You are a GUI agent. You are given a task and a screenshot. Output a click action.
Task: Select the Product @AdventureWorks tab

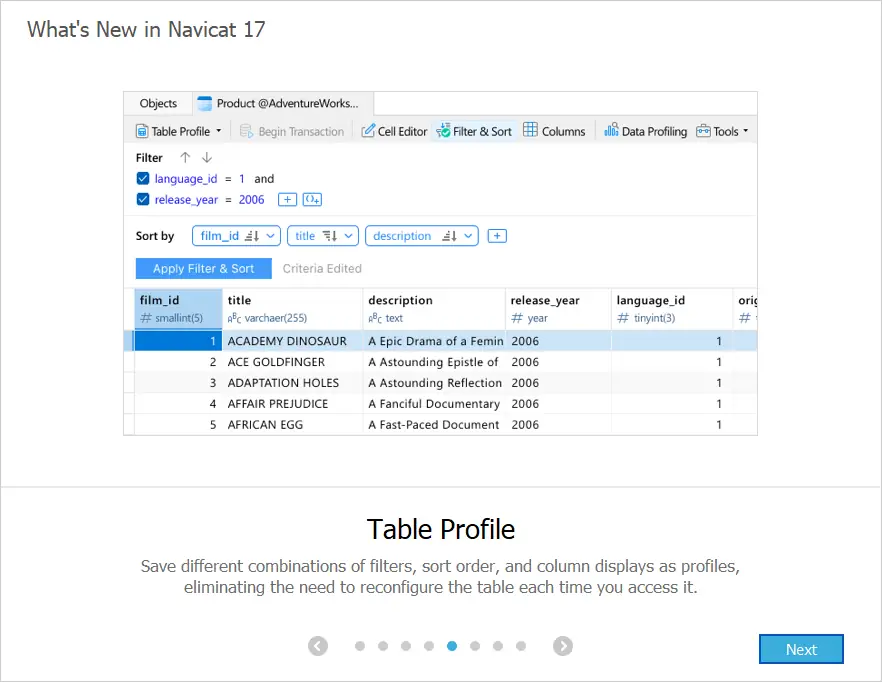(x=284, y=103)
